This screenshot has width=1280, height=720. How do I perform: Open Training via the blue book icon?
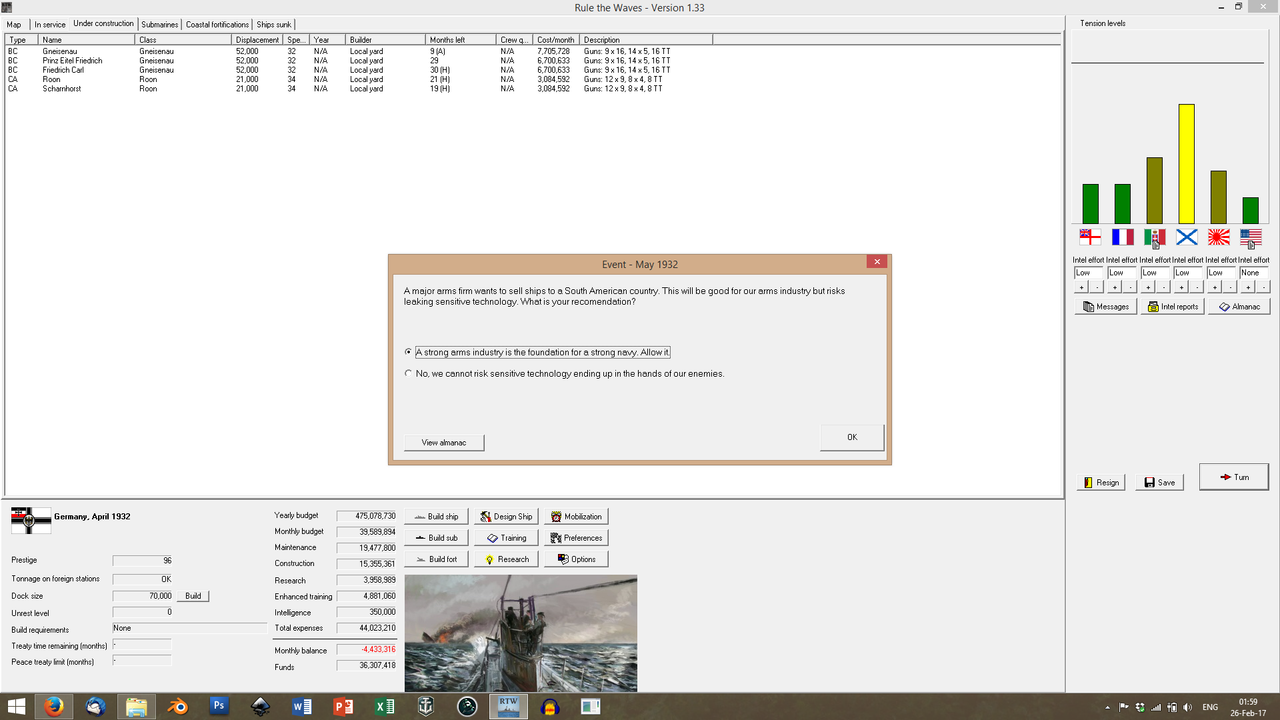click(505, 537)
